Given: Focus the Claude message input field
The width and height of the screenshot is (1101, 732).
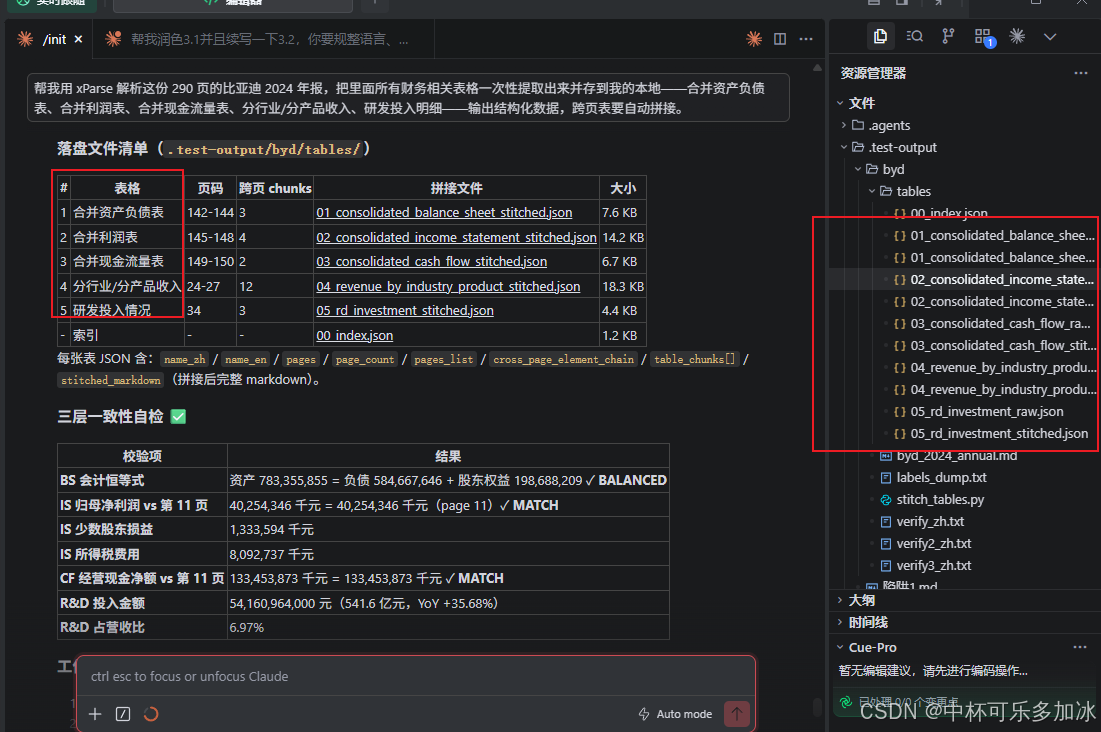Looking at the screenshot, I should (x=416, y=677).
